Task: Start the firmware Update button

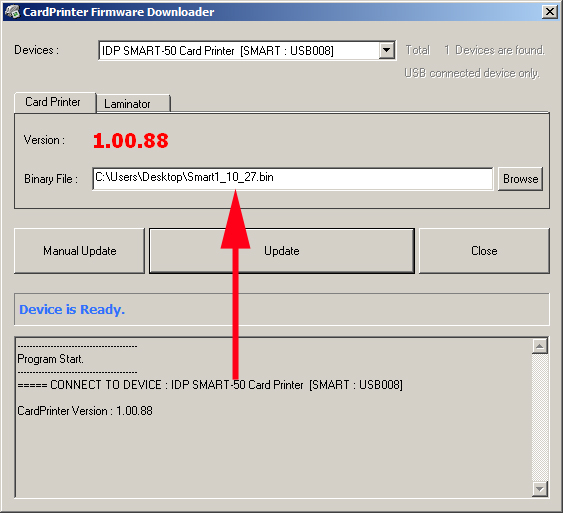Action: click(282, 251)
